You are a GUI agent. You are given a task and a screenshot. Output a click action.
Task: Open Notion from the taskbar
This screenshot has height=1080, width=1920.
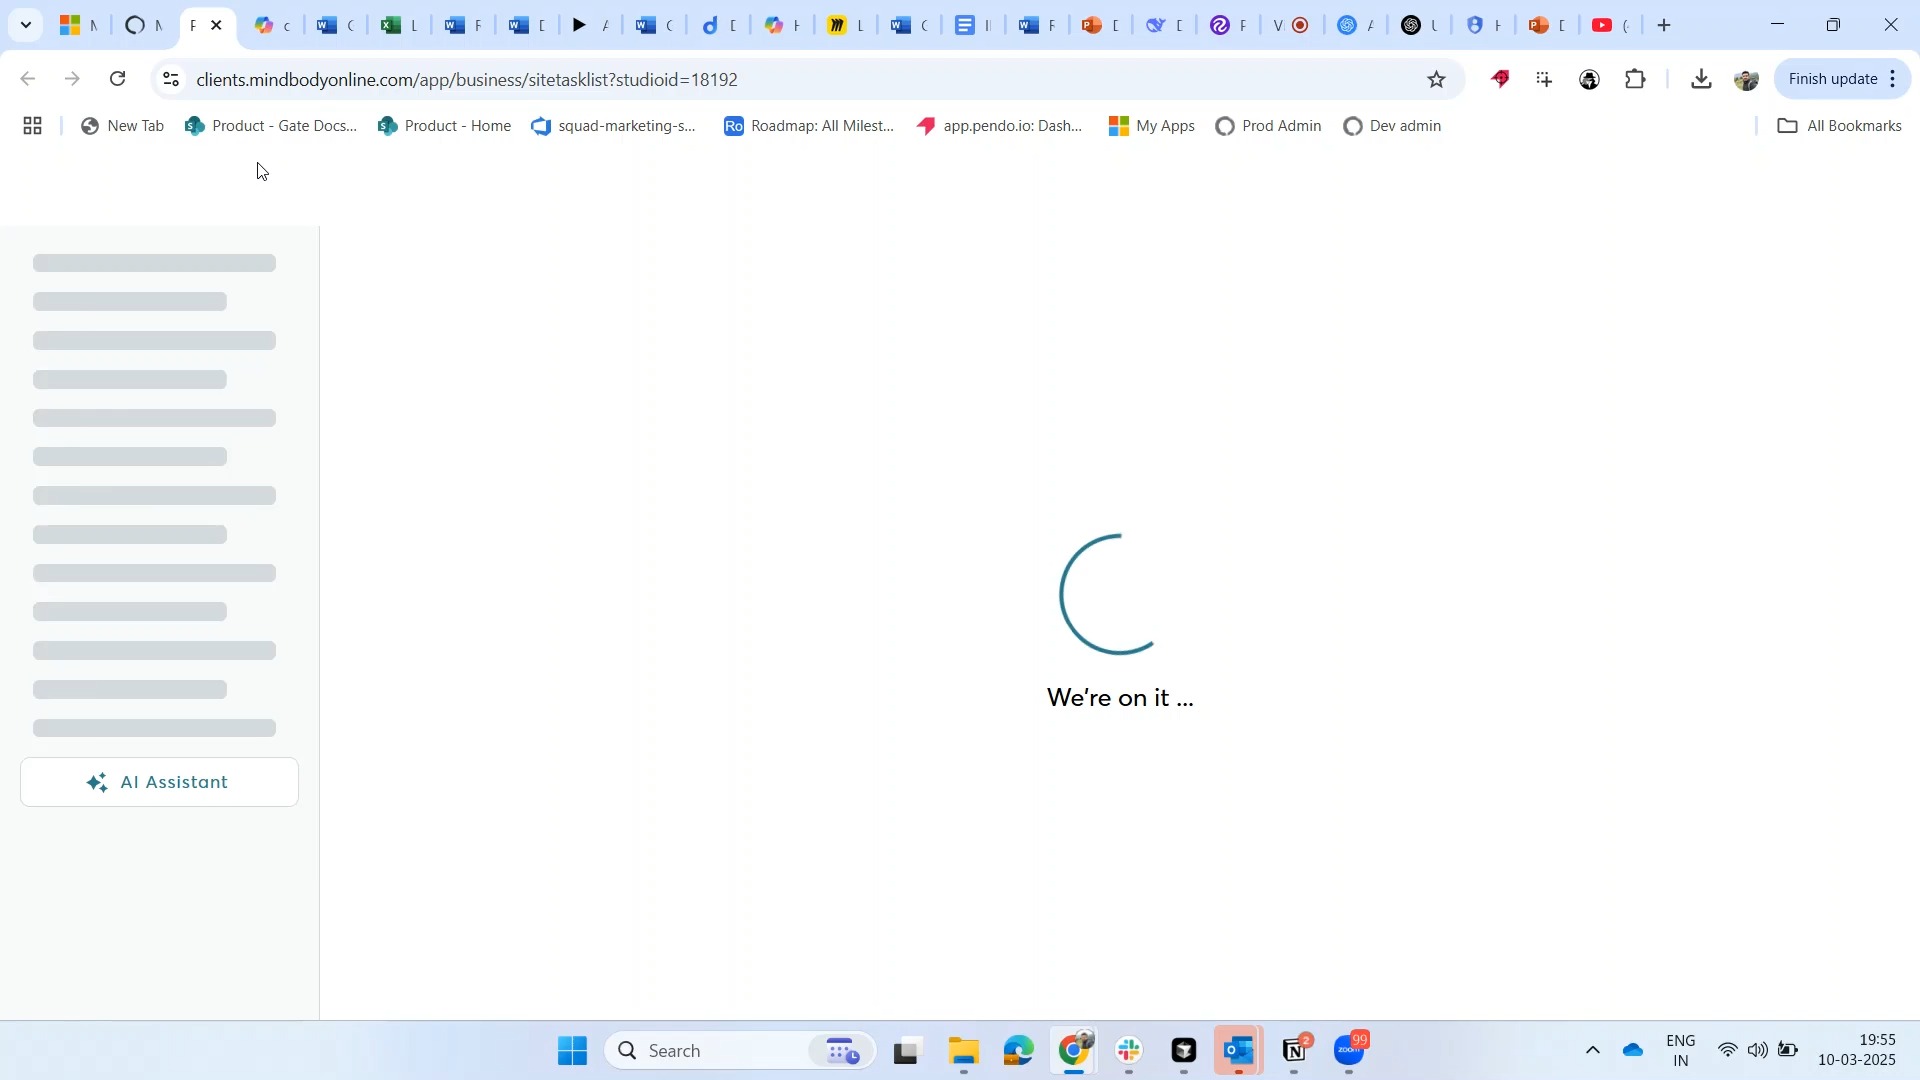coord(1296,1051)
